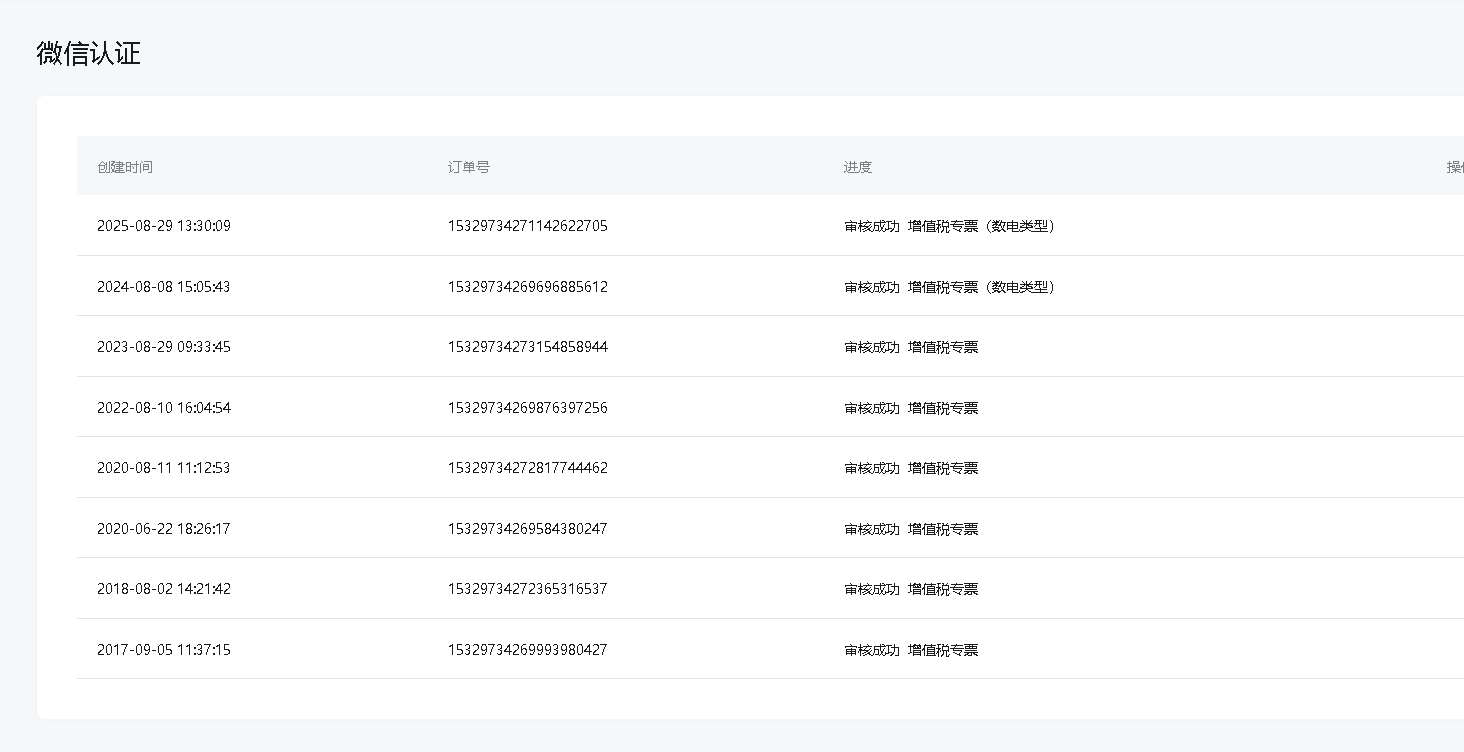1464x752 pixels.
Task: Click order number 15329734272817744462
Action: (x=528, y=468)
